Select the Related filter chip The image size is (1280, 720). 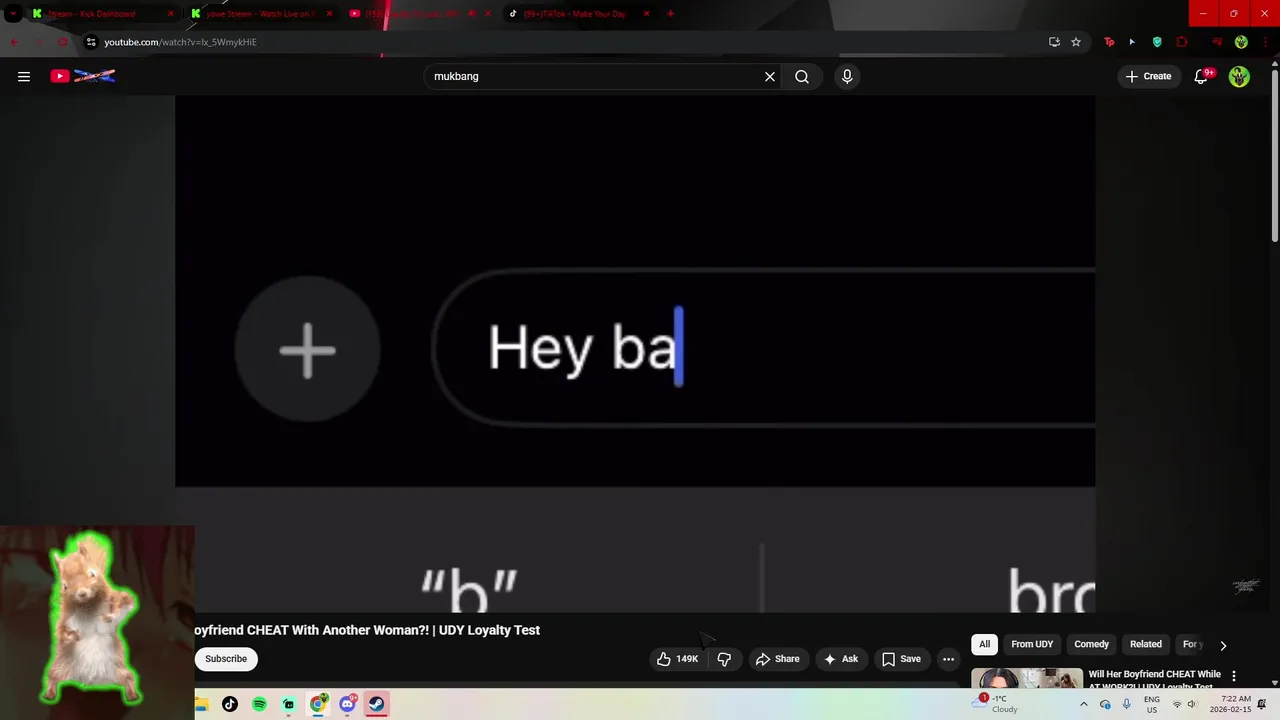pos(1146,644)
